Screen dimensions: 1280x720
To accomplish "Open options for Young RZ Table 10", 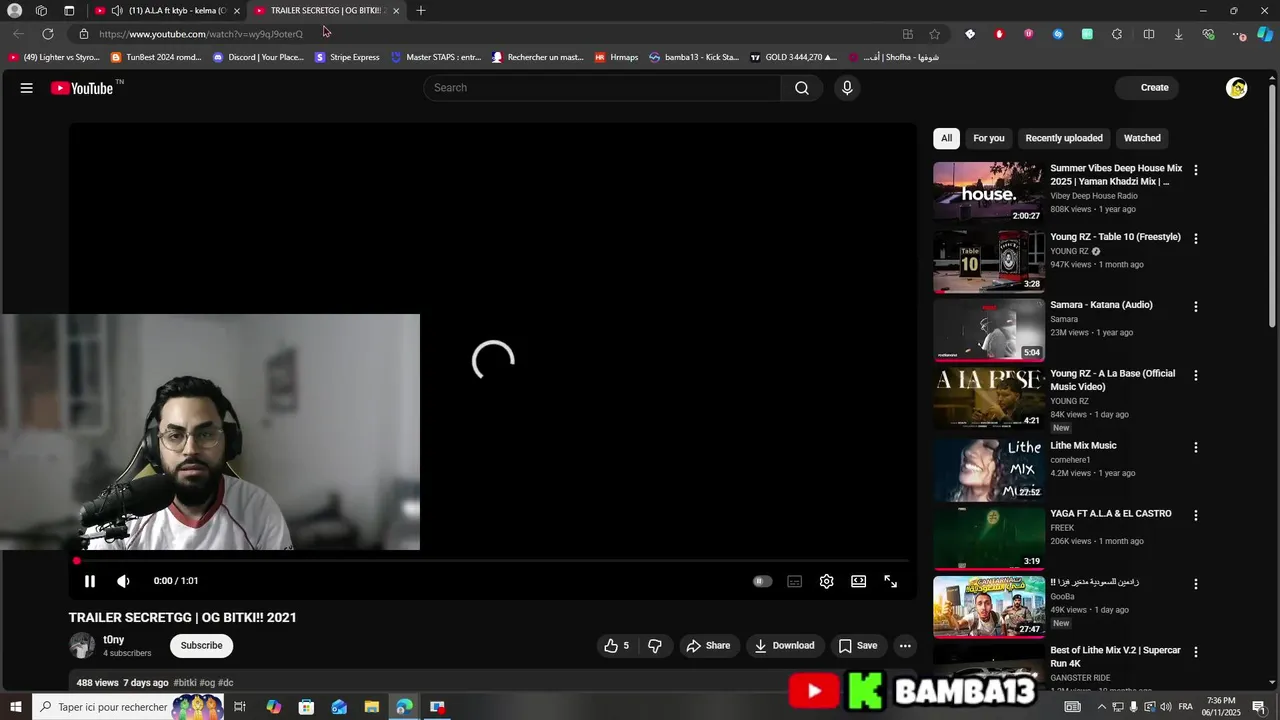I will [x=1196, y=239].
